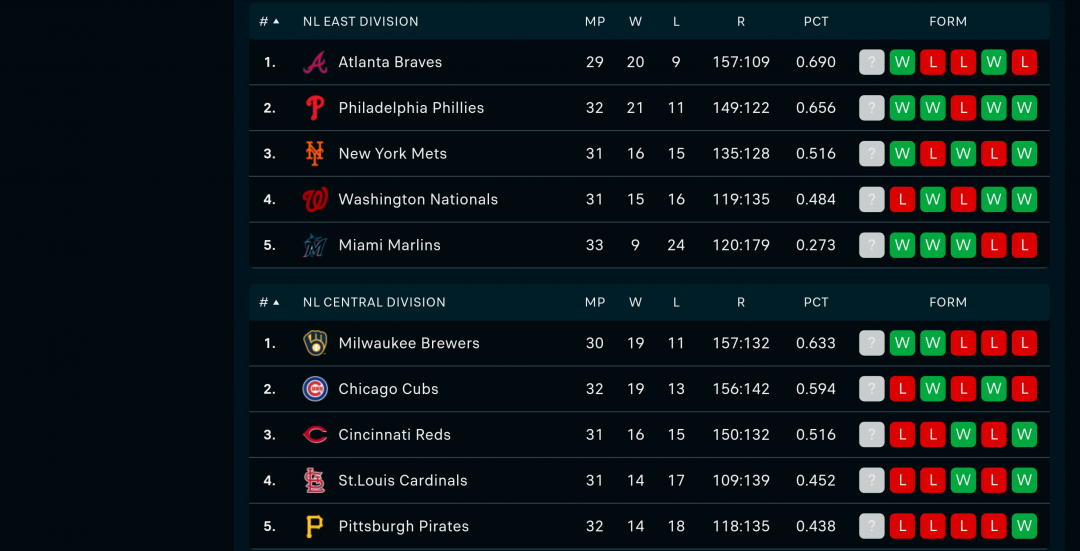
Task: Click the Milwaukee Brewers glove logo
Action: click(315, 343)
